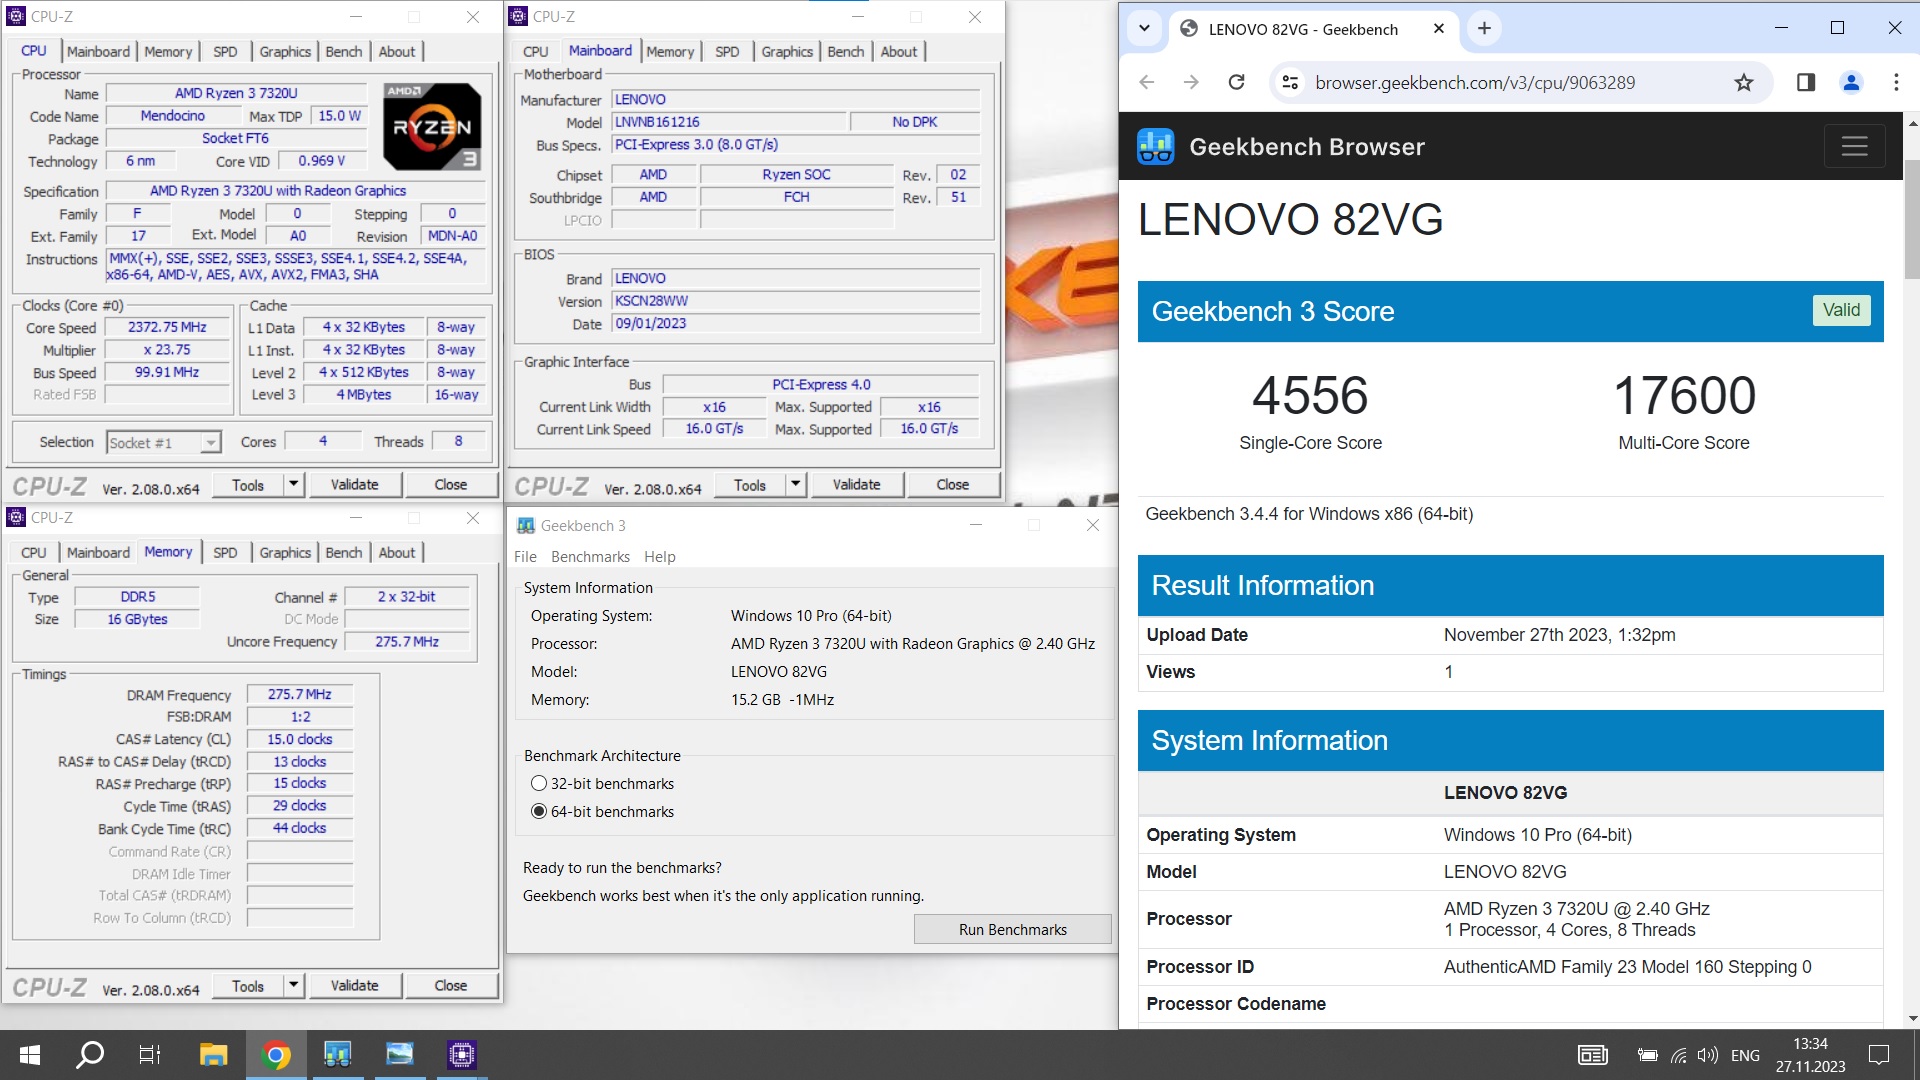Image resolution: width=1920 pixels, height=1080 pixels.
Task: Go back in the Chrome browser
Action: click(x=1147, y=83)
